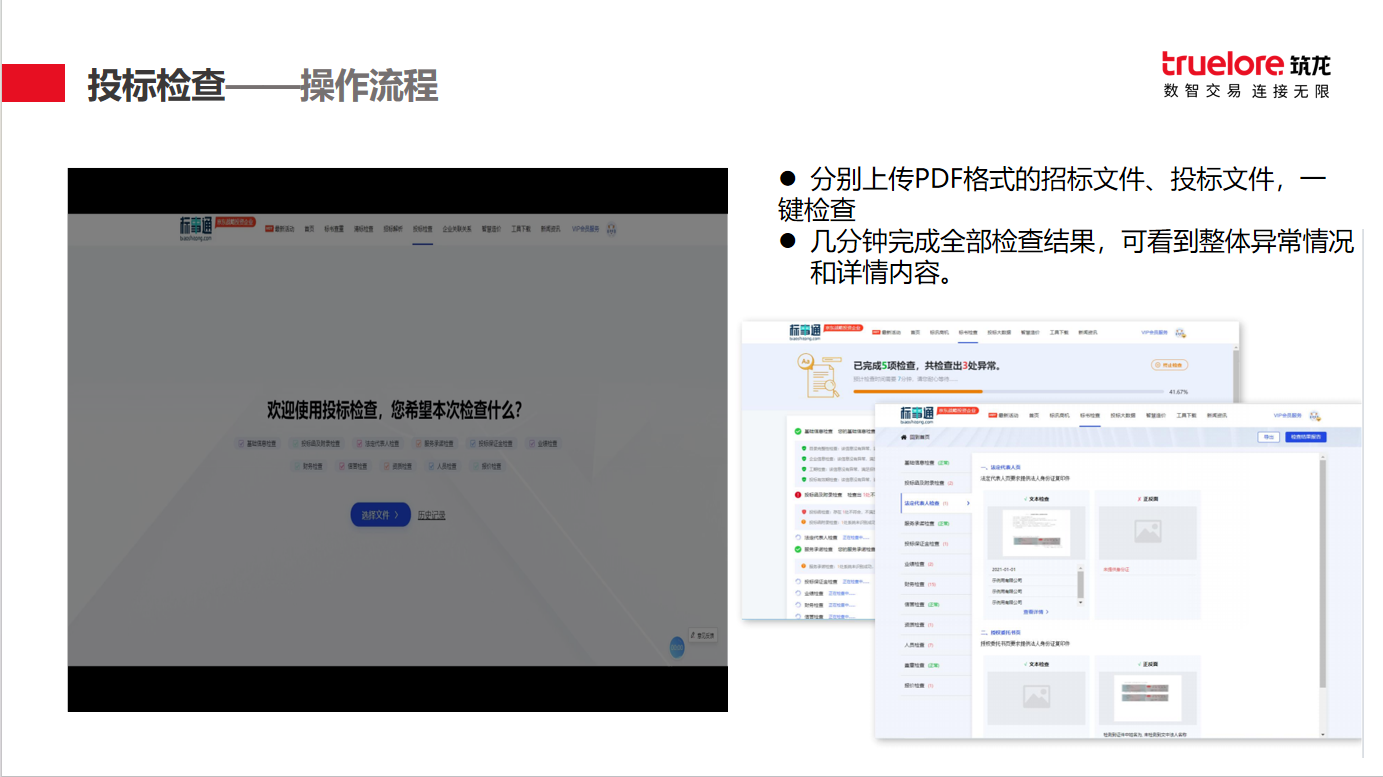Click the green check icon beside 基础信息检查 result row
This screenshot has height=777, width=1383.
pyautogui.click(x=798, y=431)
